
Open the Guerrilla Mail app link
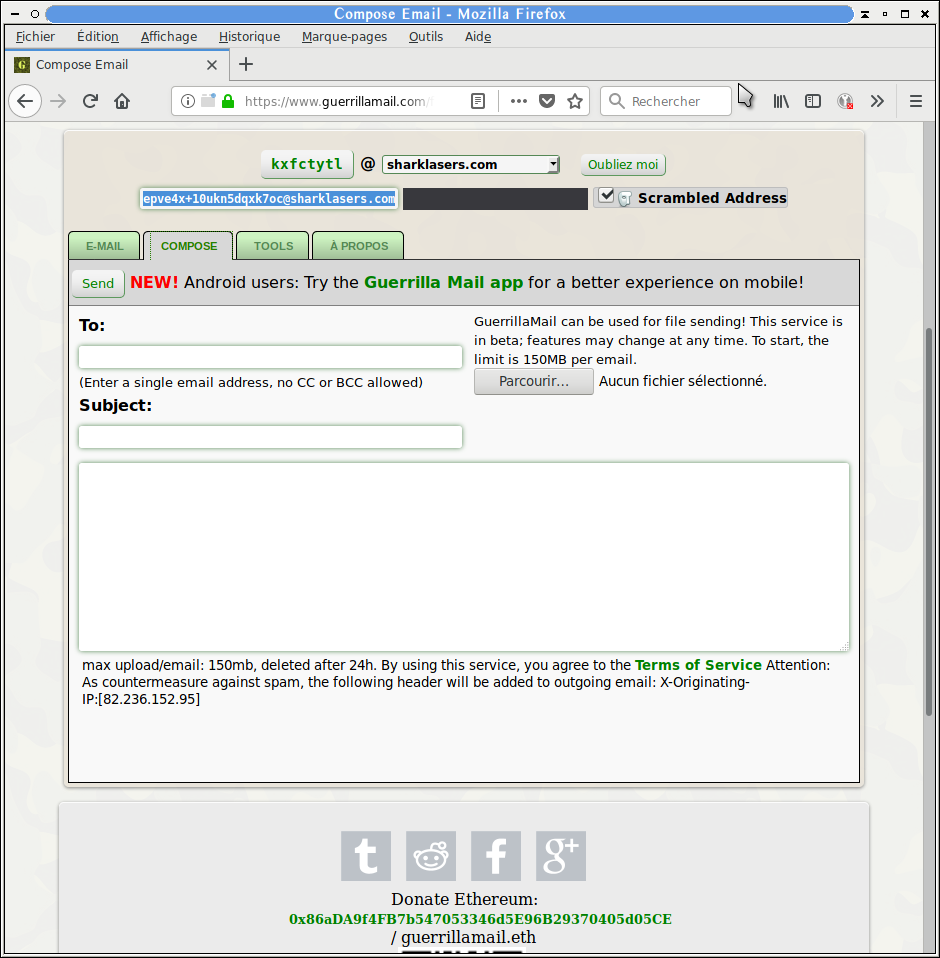443,282
